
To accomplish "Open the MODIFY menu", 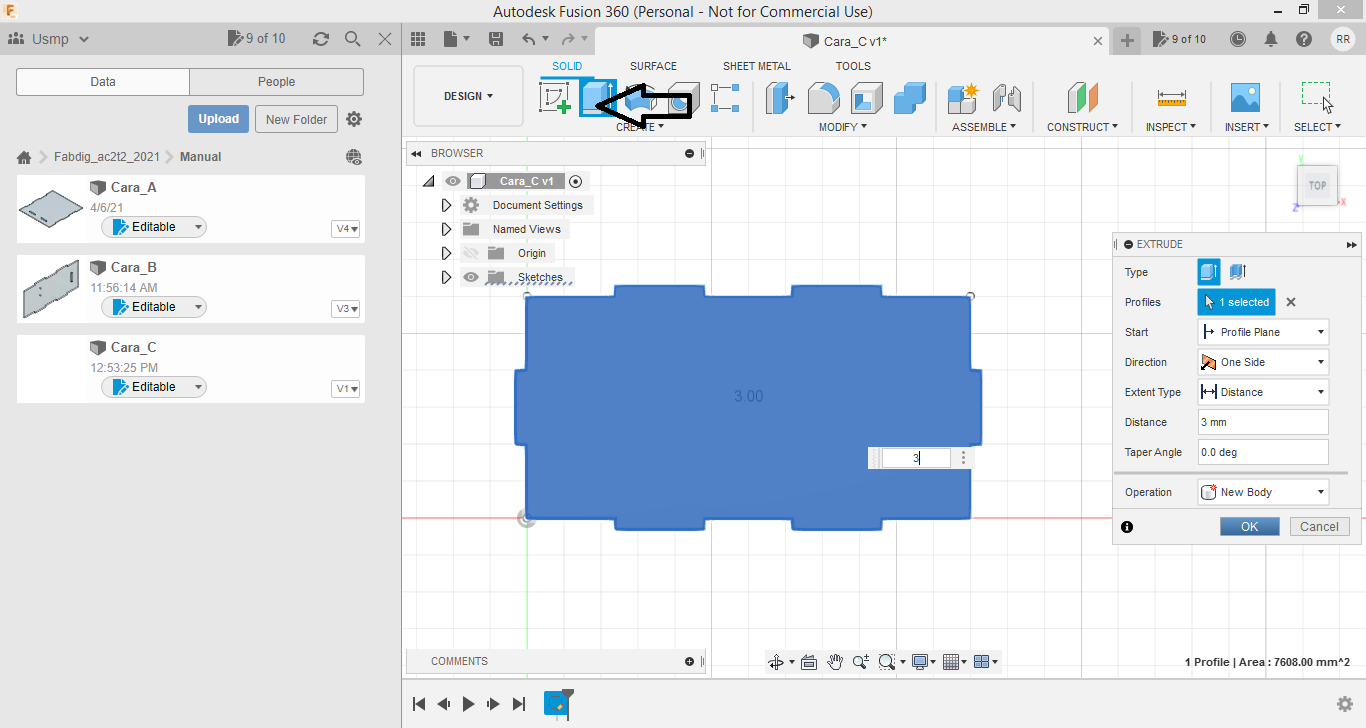I will [x=843, y=127].
